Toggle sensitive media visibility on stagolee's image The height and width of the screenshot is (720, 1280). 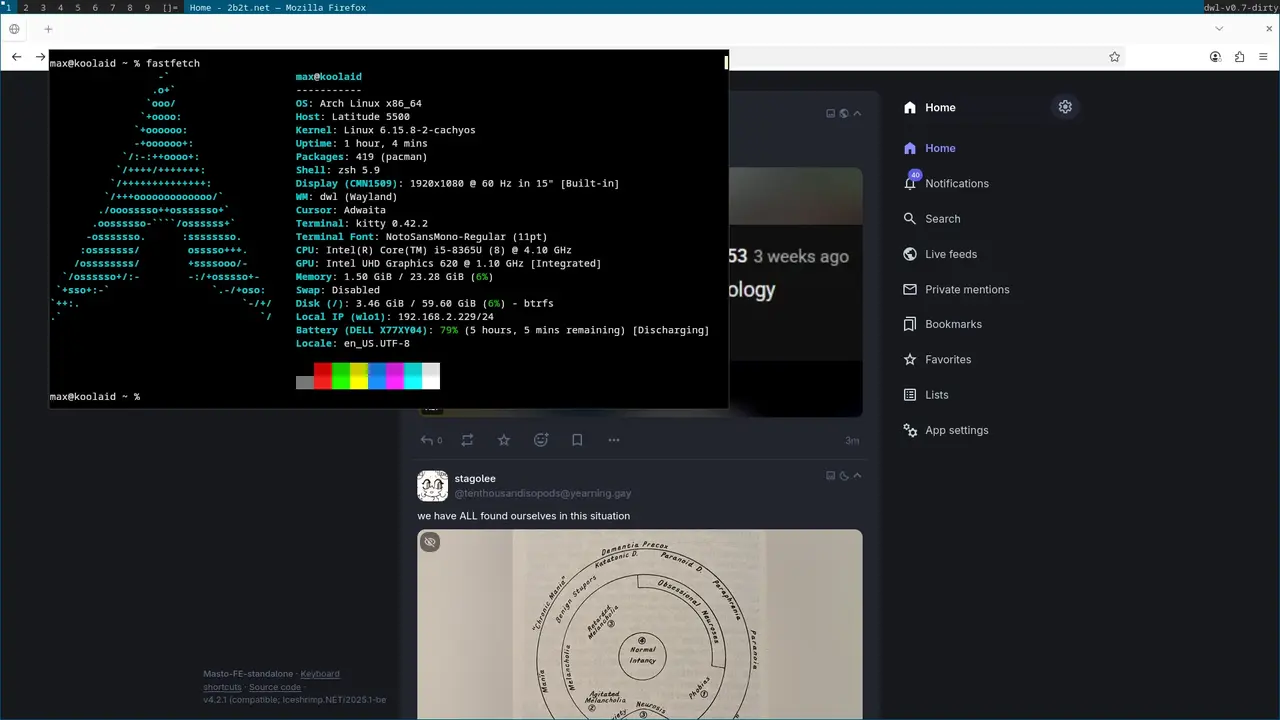(430, 542)
